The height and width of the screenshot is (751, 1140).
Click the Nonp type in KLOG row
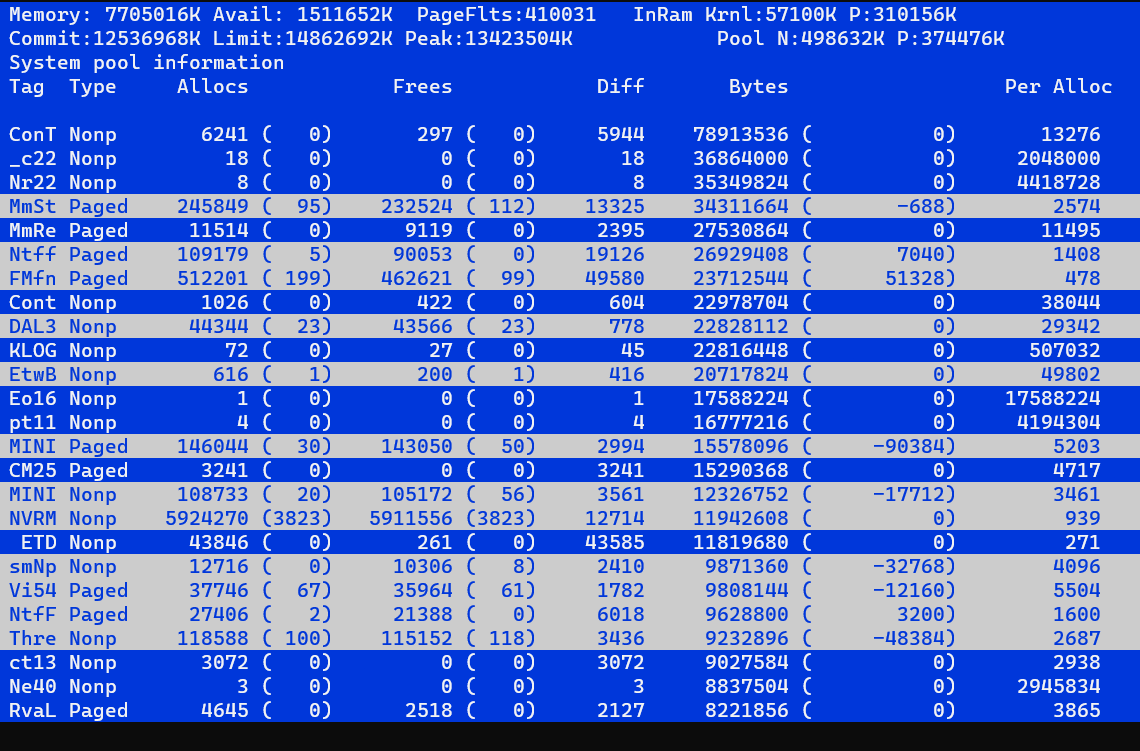click(x=92, y=350)
